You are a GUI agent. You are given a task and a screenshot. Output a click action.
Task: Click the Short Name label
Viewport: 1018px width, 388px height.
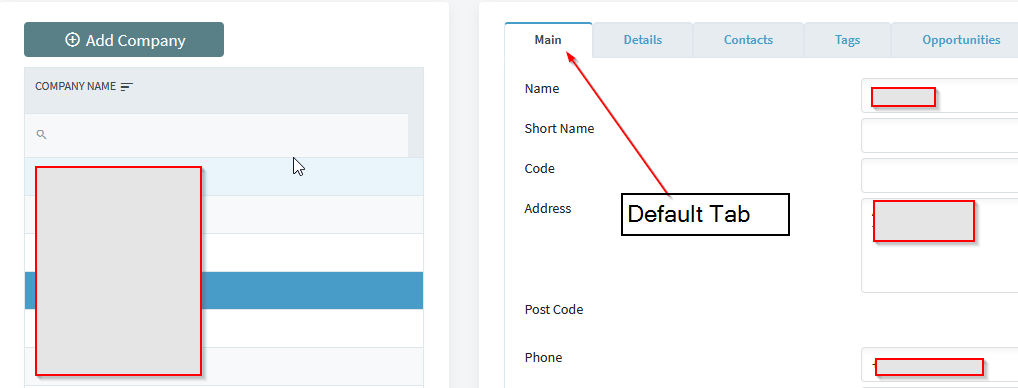tap(559, 128)
